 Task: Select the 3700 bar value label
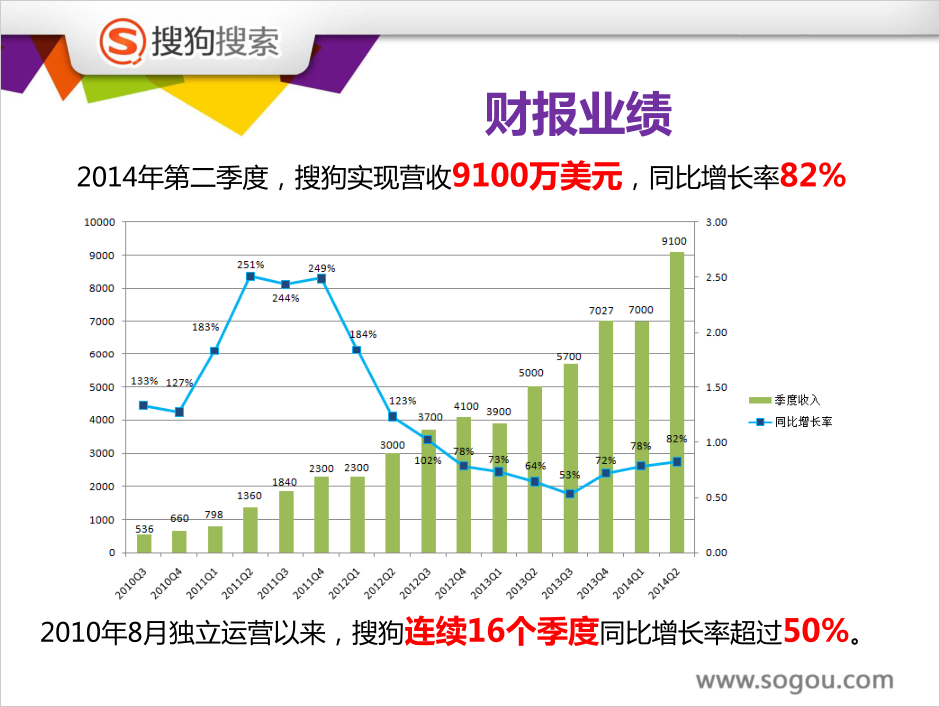[x=430, y=417]
